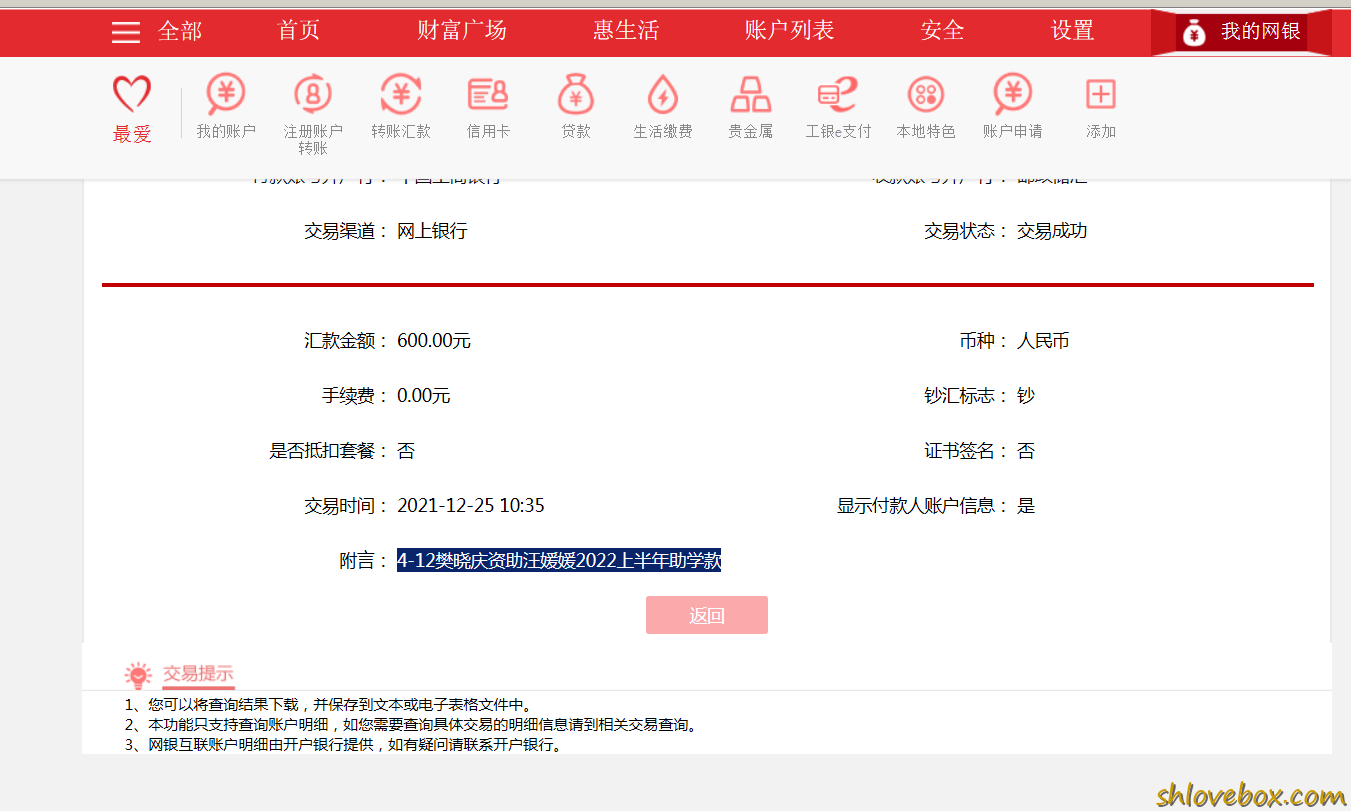Open 设置 menu item
The height and width of the screenshot is (811, 1351).
coord(1073,31)
